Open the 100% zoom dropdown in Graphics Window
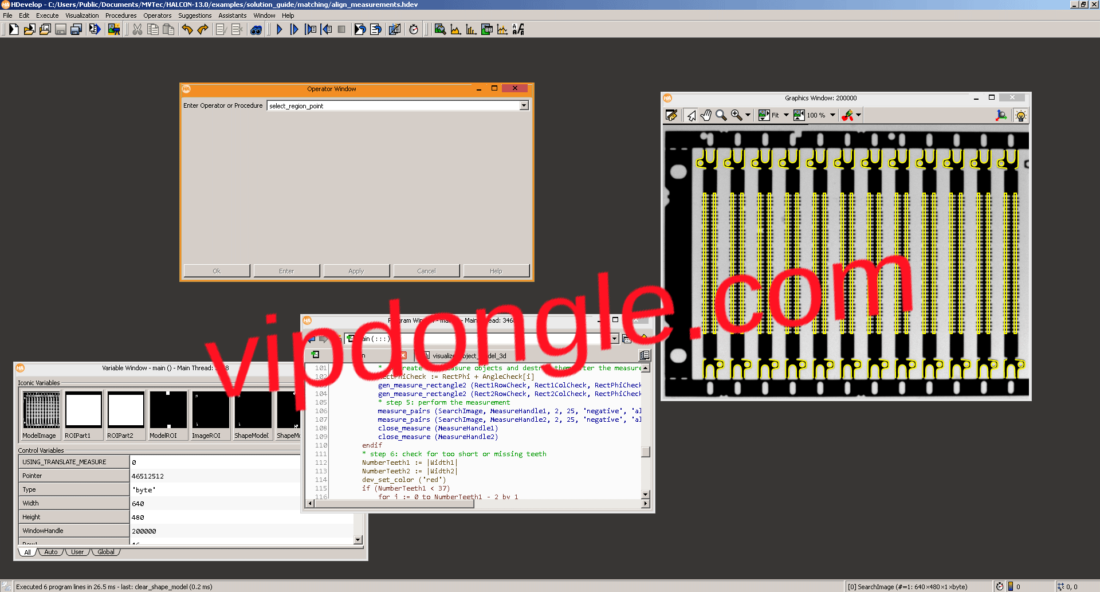The height and width of the screenshot is (592, 1100). click(832, 114)
